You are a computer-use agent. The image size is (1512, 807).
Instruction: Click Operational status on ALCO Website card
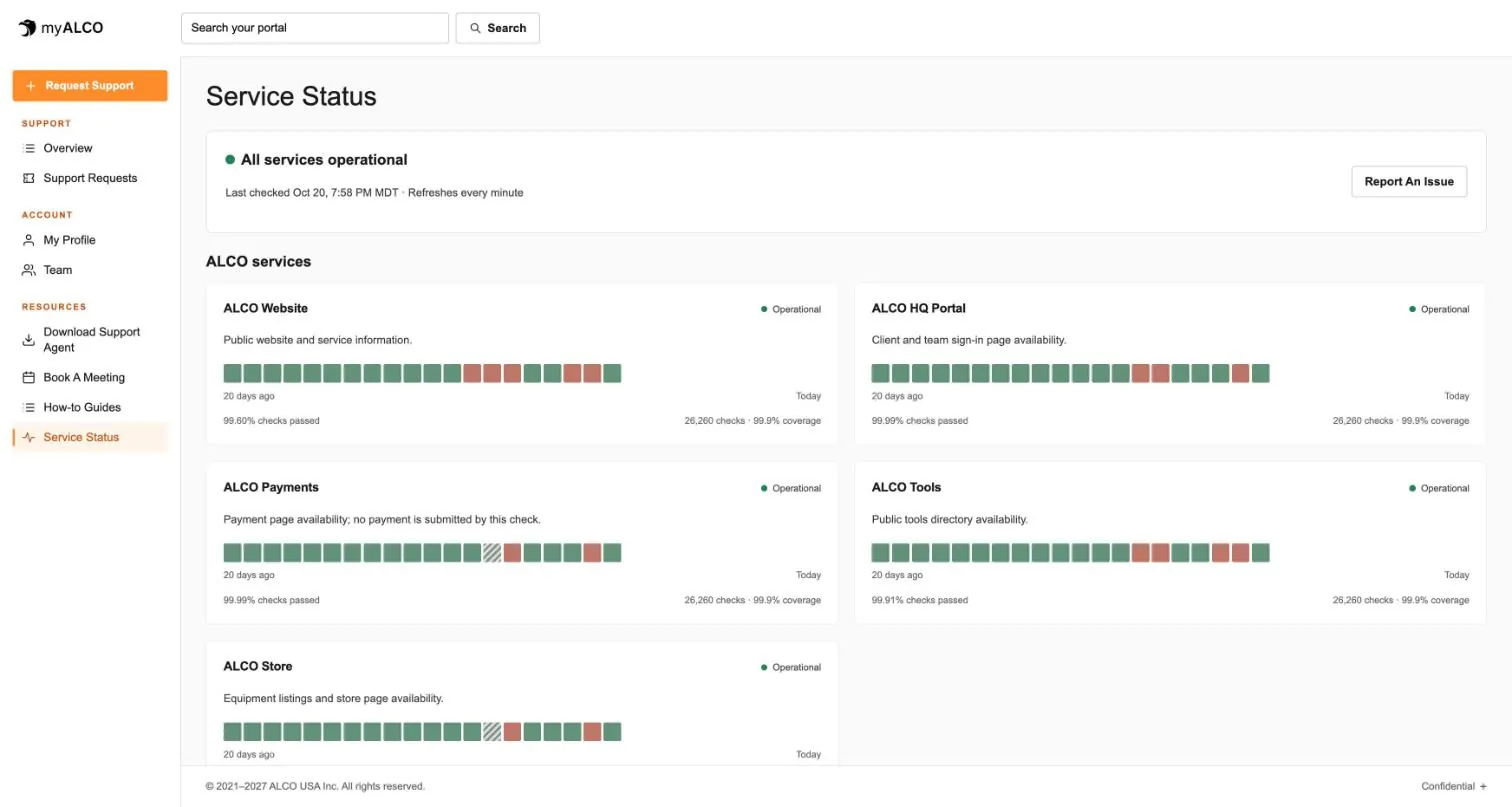(791, 310)
